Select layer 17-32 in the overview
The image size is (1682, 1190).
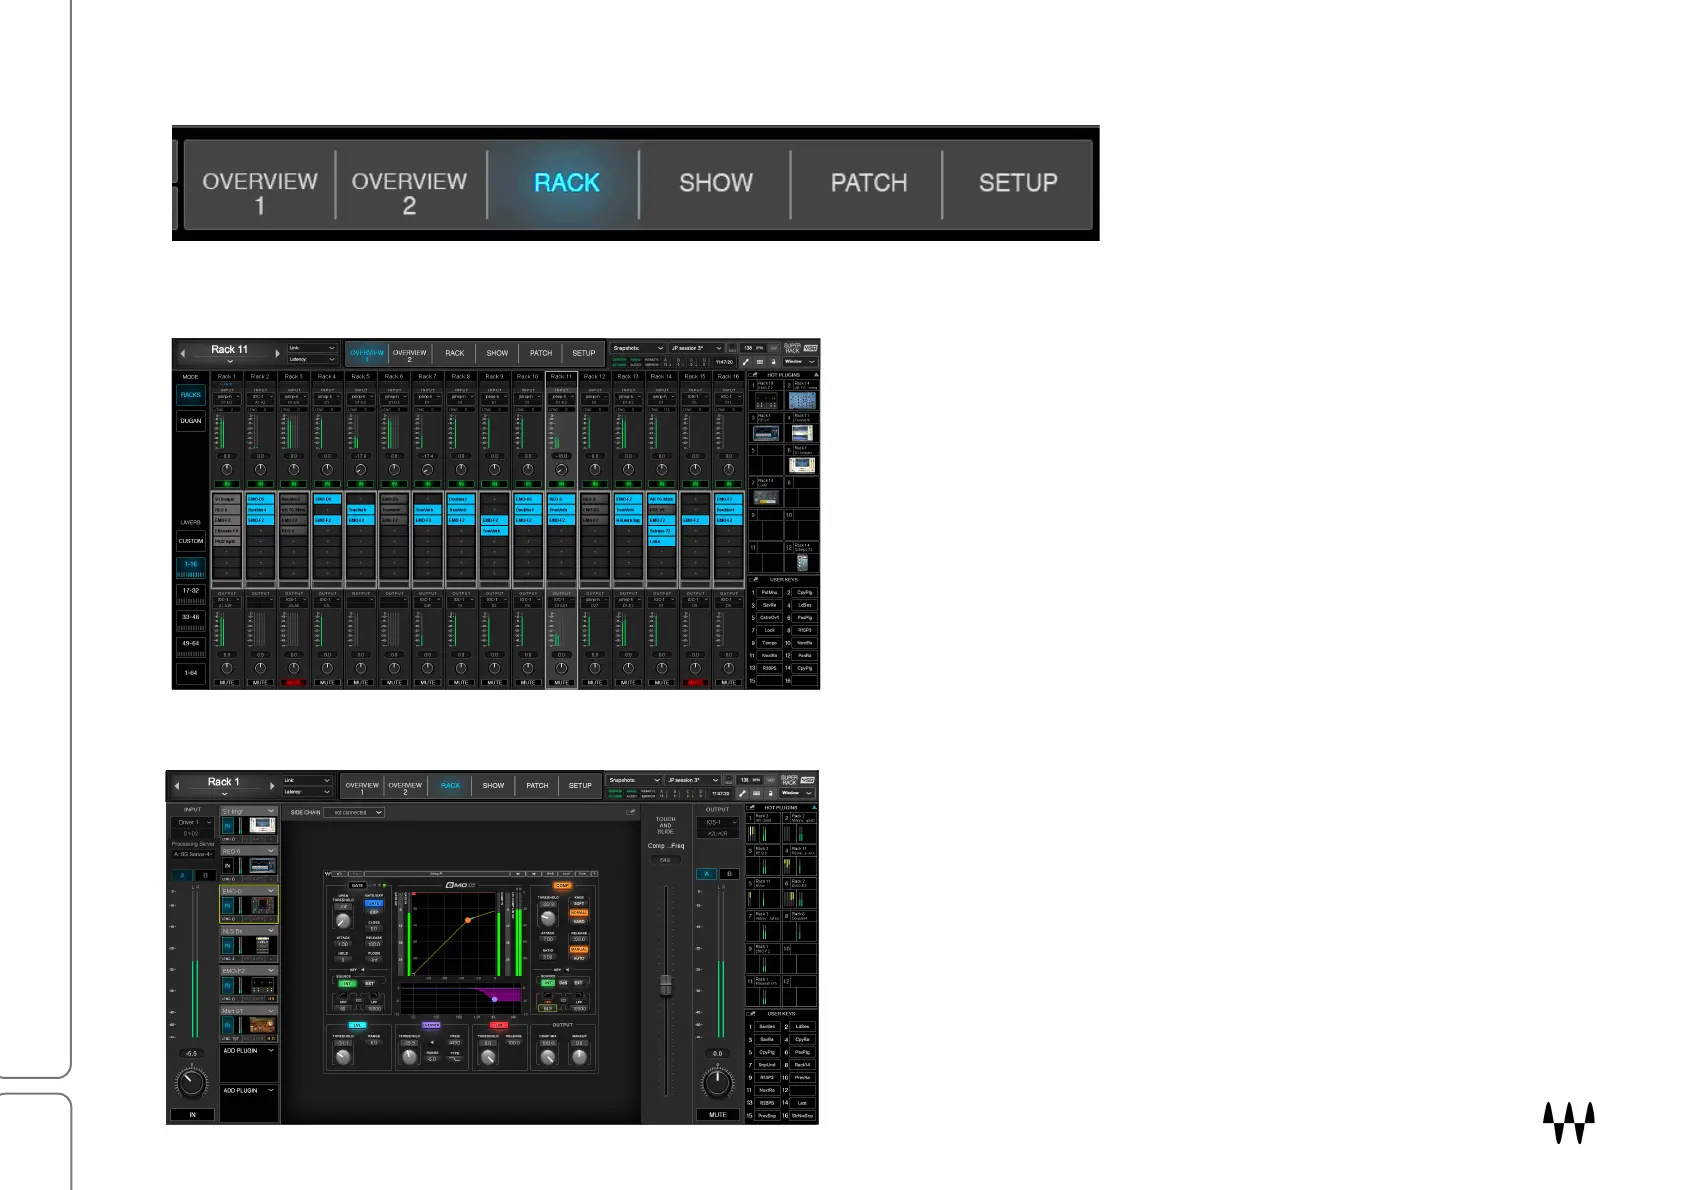pos(191,594)
